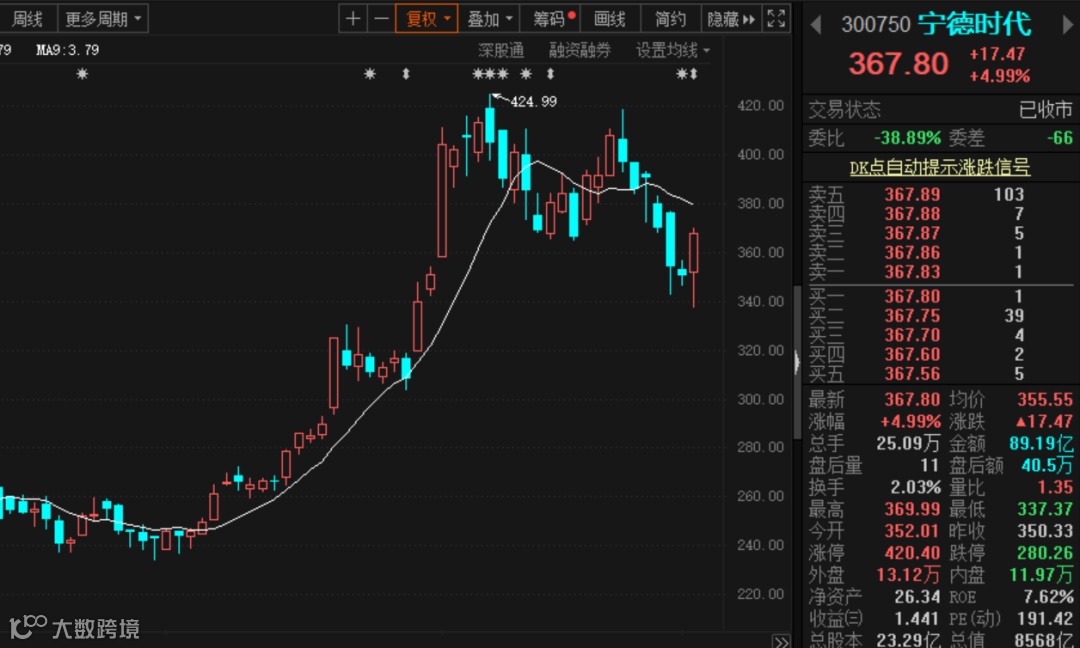This screenshot has height=648, width=1080.
Task: Click the PE(动) 191.42 value
Action: point(1045,619)
